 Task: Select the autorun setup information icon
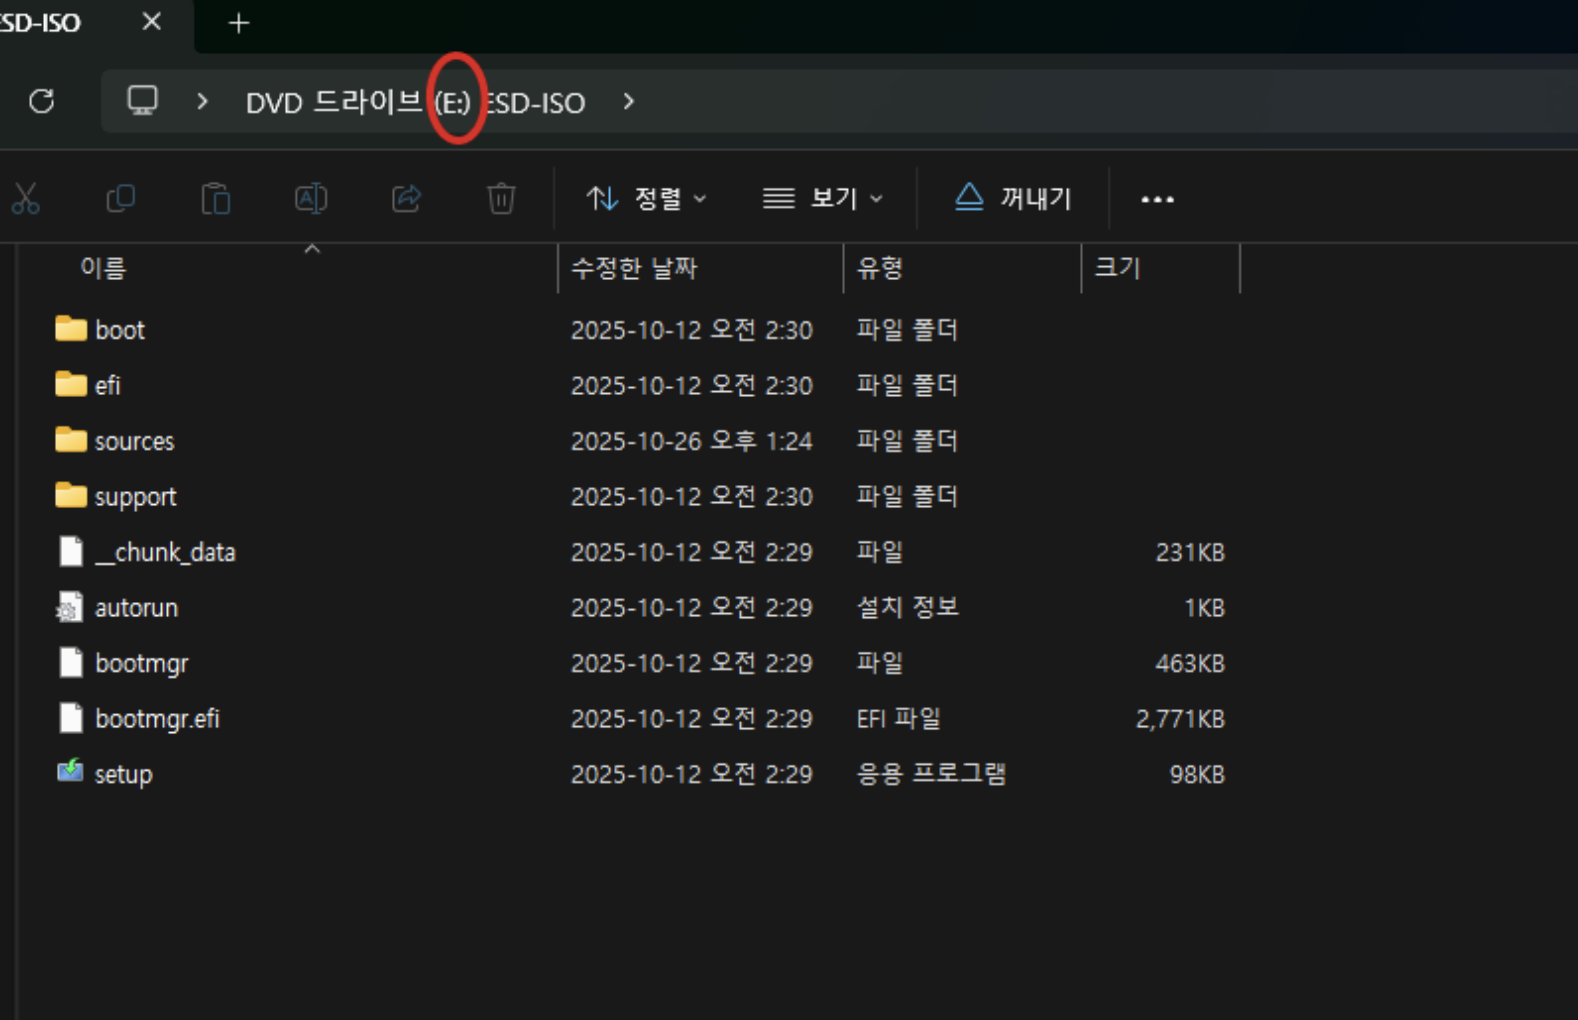pyautogui.click(x=70, y=607)
